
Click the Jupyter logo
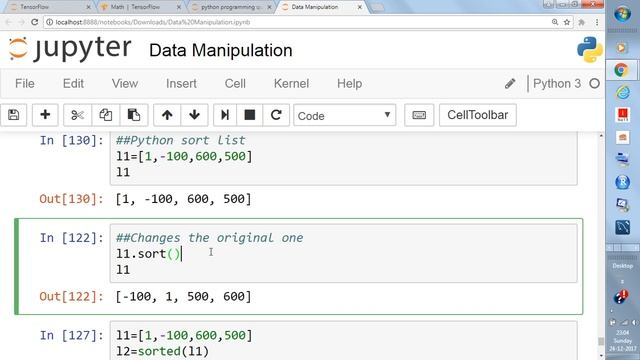(x=70, y=49)
